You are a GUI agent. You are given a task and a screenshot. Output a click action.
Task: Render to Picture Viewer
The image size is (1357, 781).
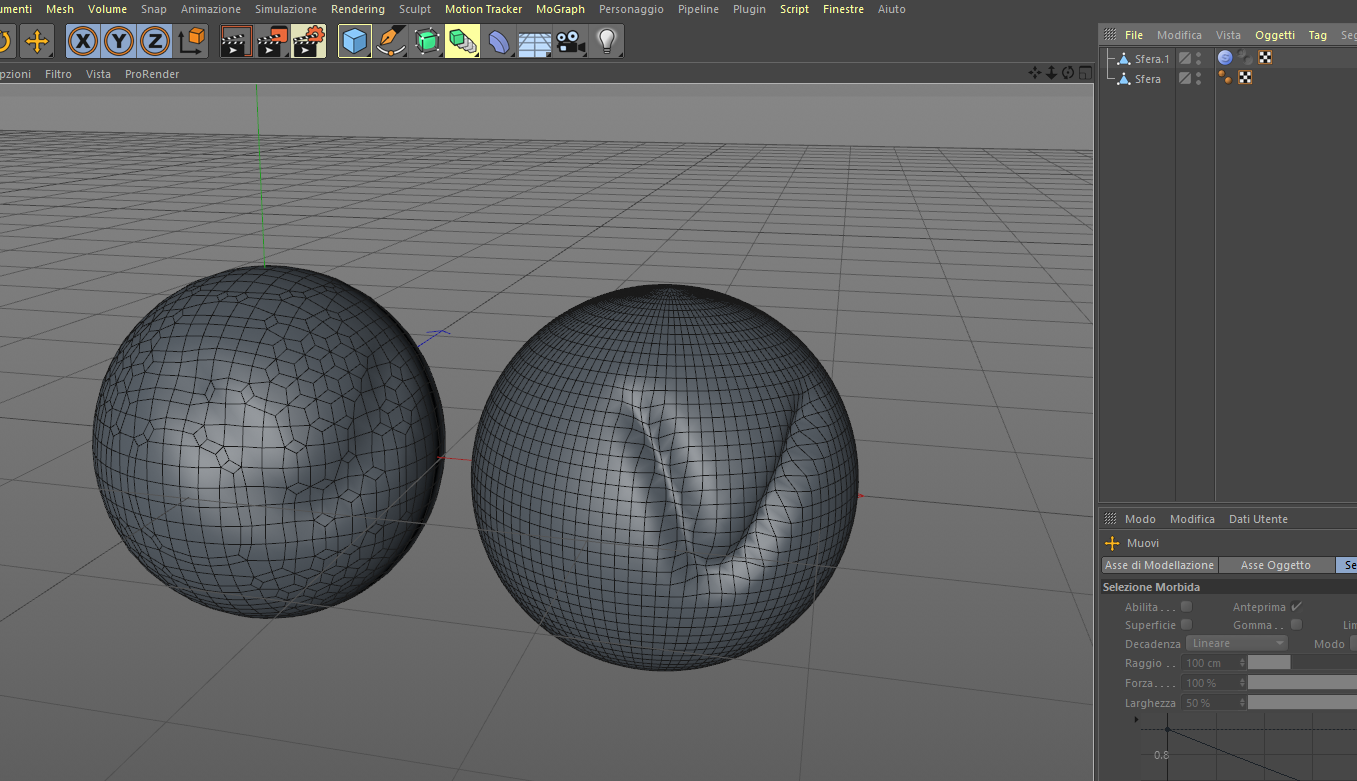[x=272, y=41]
